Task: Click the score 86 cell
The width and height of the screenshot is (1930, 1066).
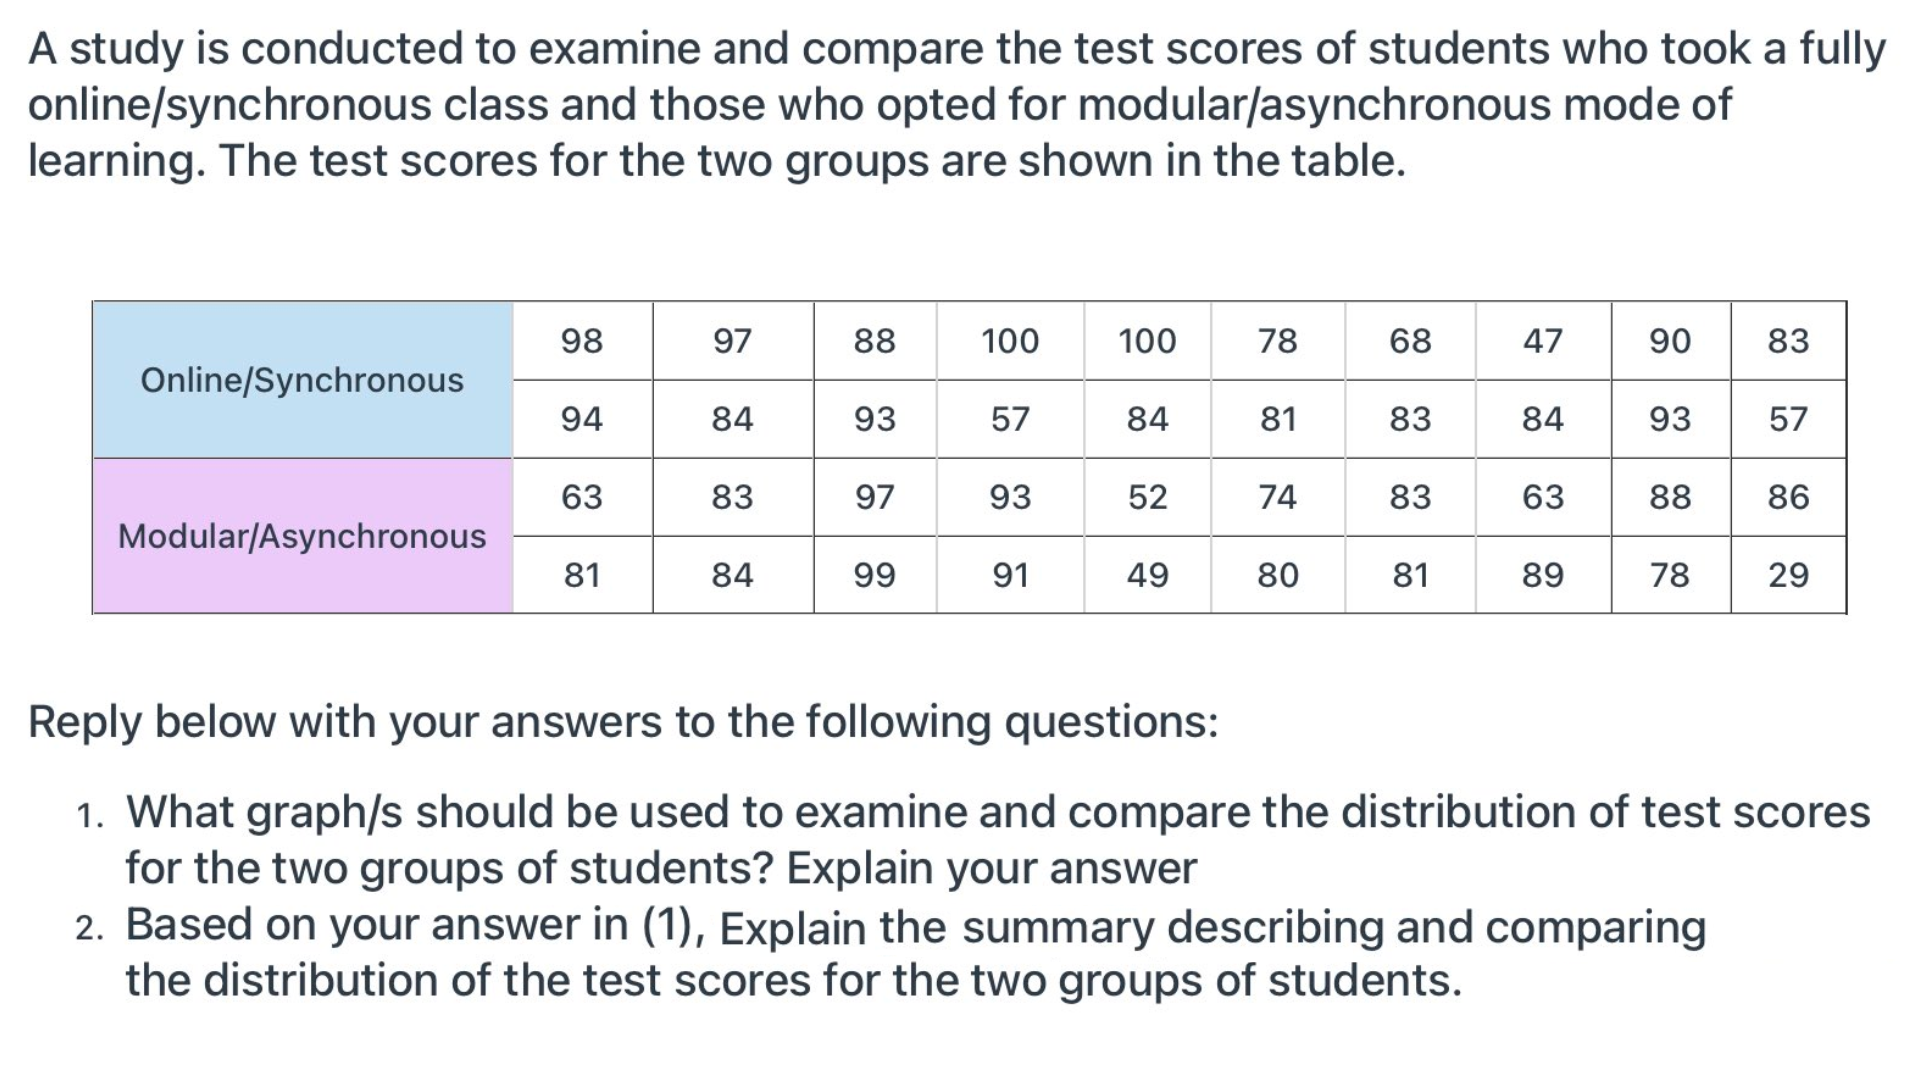Action: (x=1788, y=497)
